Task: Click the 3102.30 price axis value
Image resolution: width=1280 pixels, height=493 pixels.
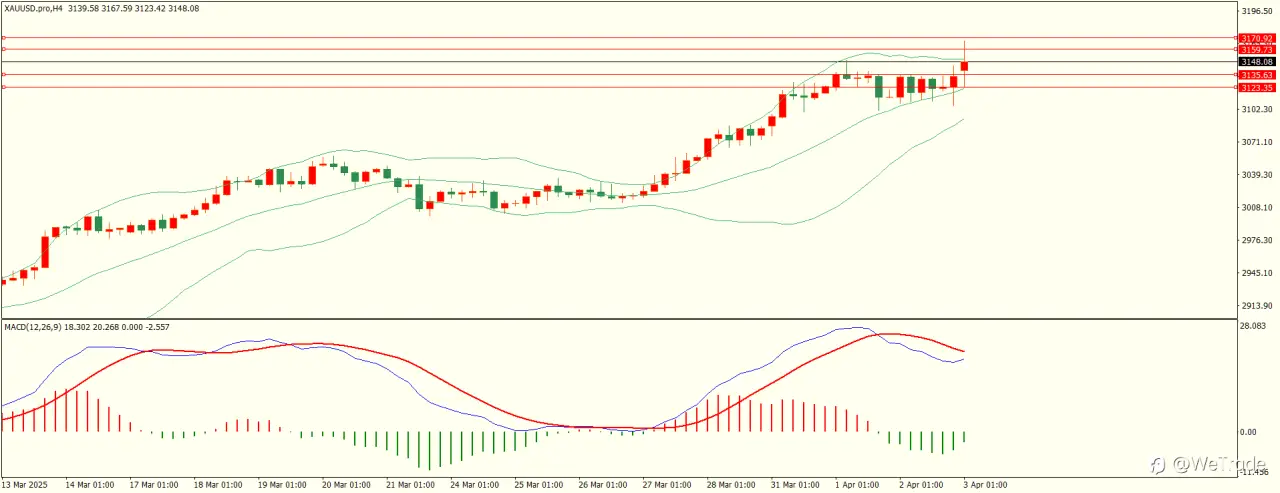Action: [1257, 110]
